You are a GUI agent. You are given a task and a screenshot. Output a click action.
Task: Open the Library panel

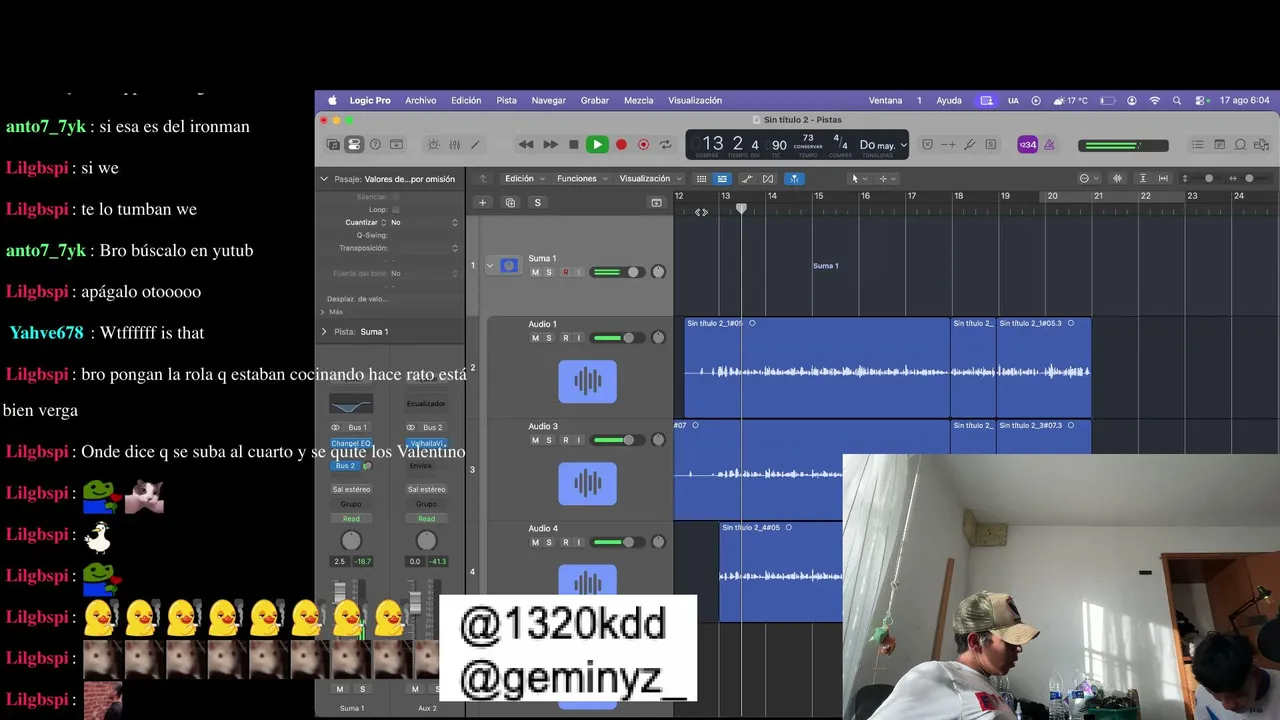click(333, 145)
